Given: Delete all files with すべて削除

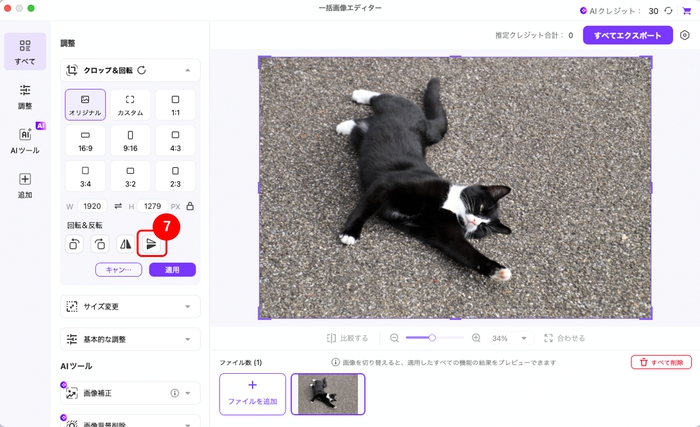Looking at the screenshot, I should pos(662,362).
